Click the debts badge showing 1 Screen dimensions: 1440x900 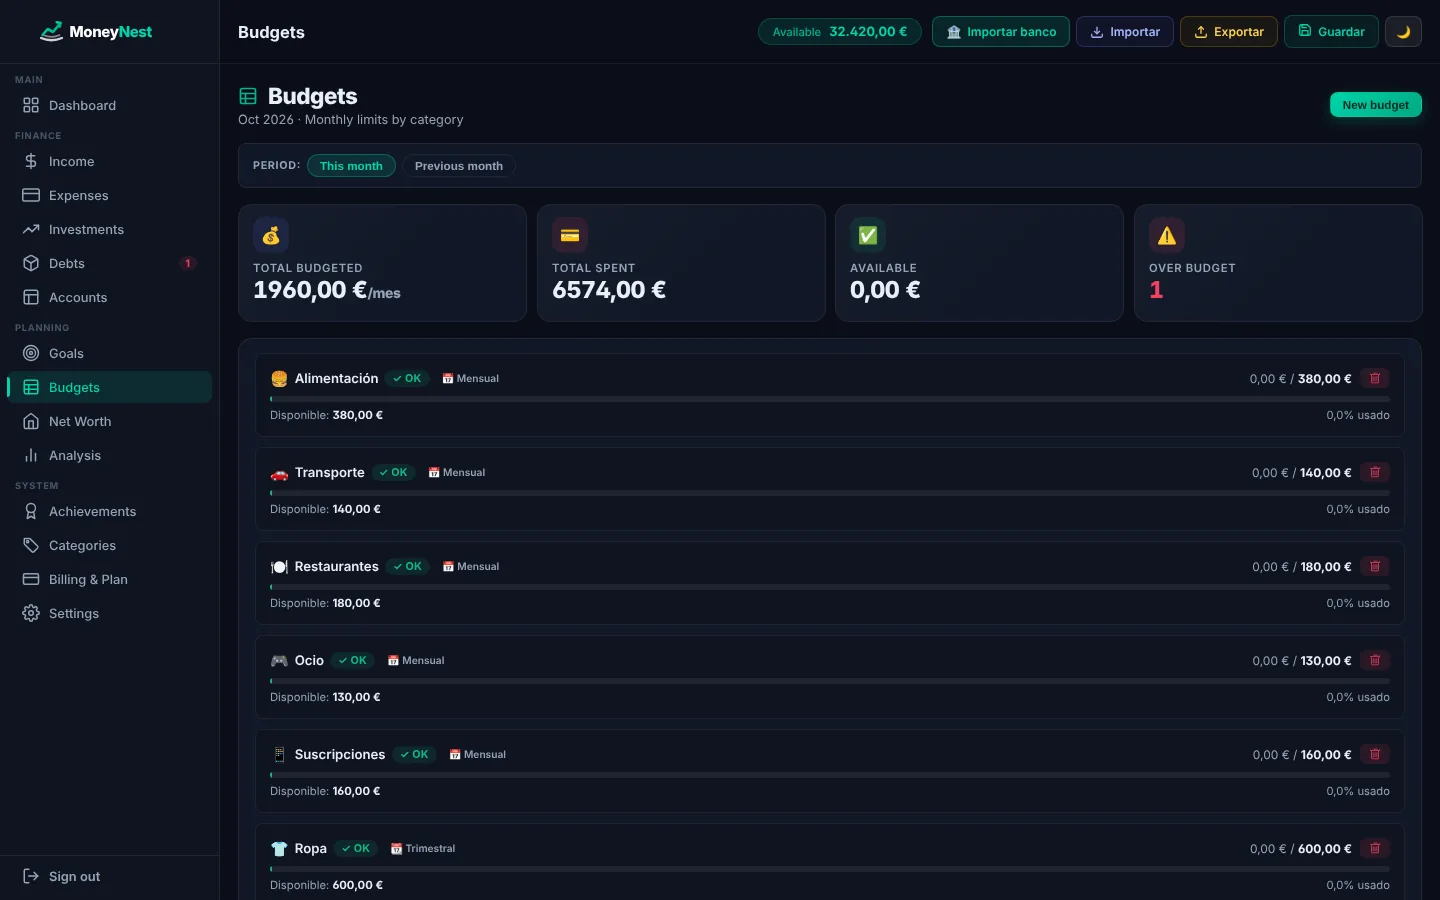click(x=187, y=263)
